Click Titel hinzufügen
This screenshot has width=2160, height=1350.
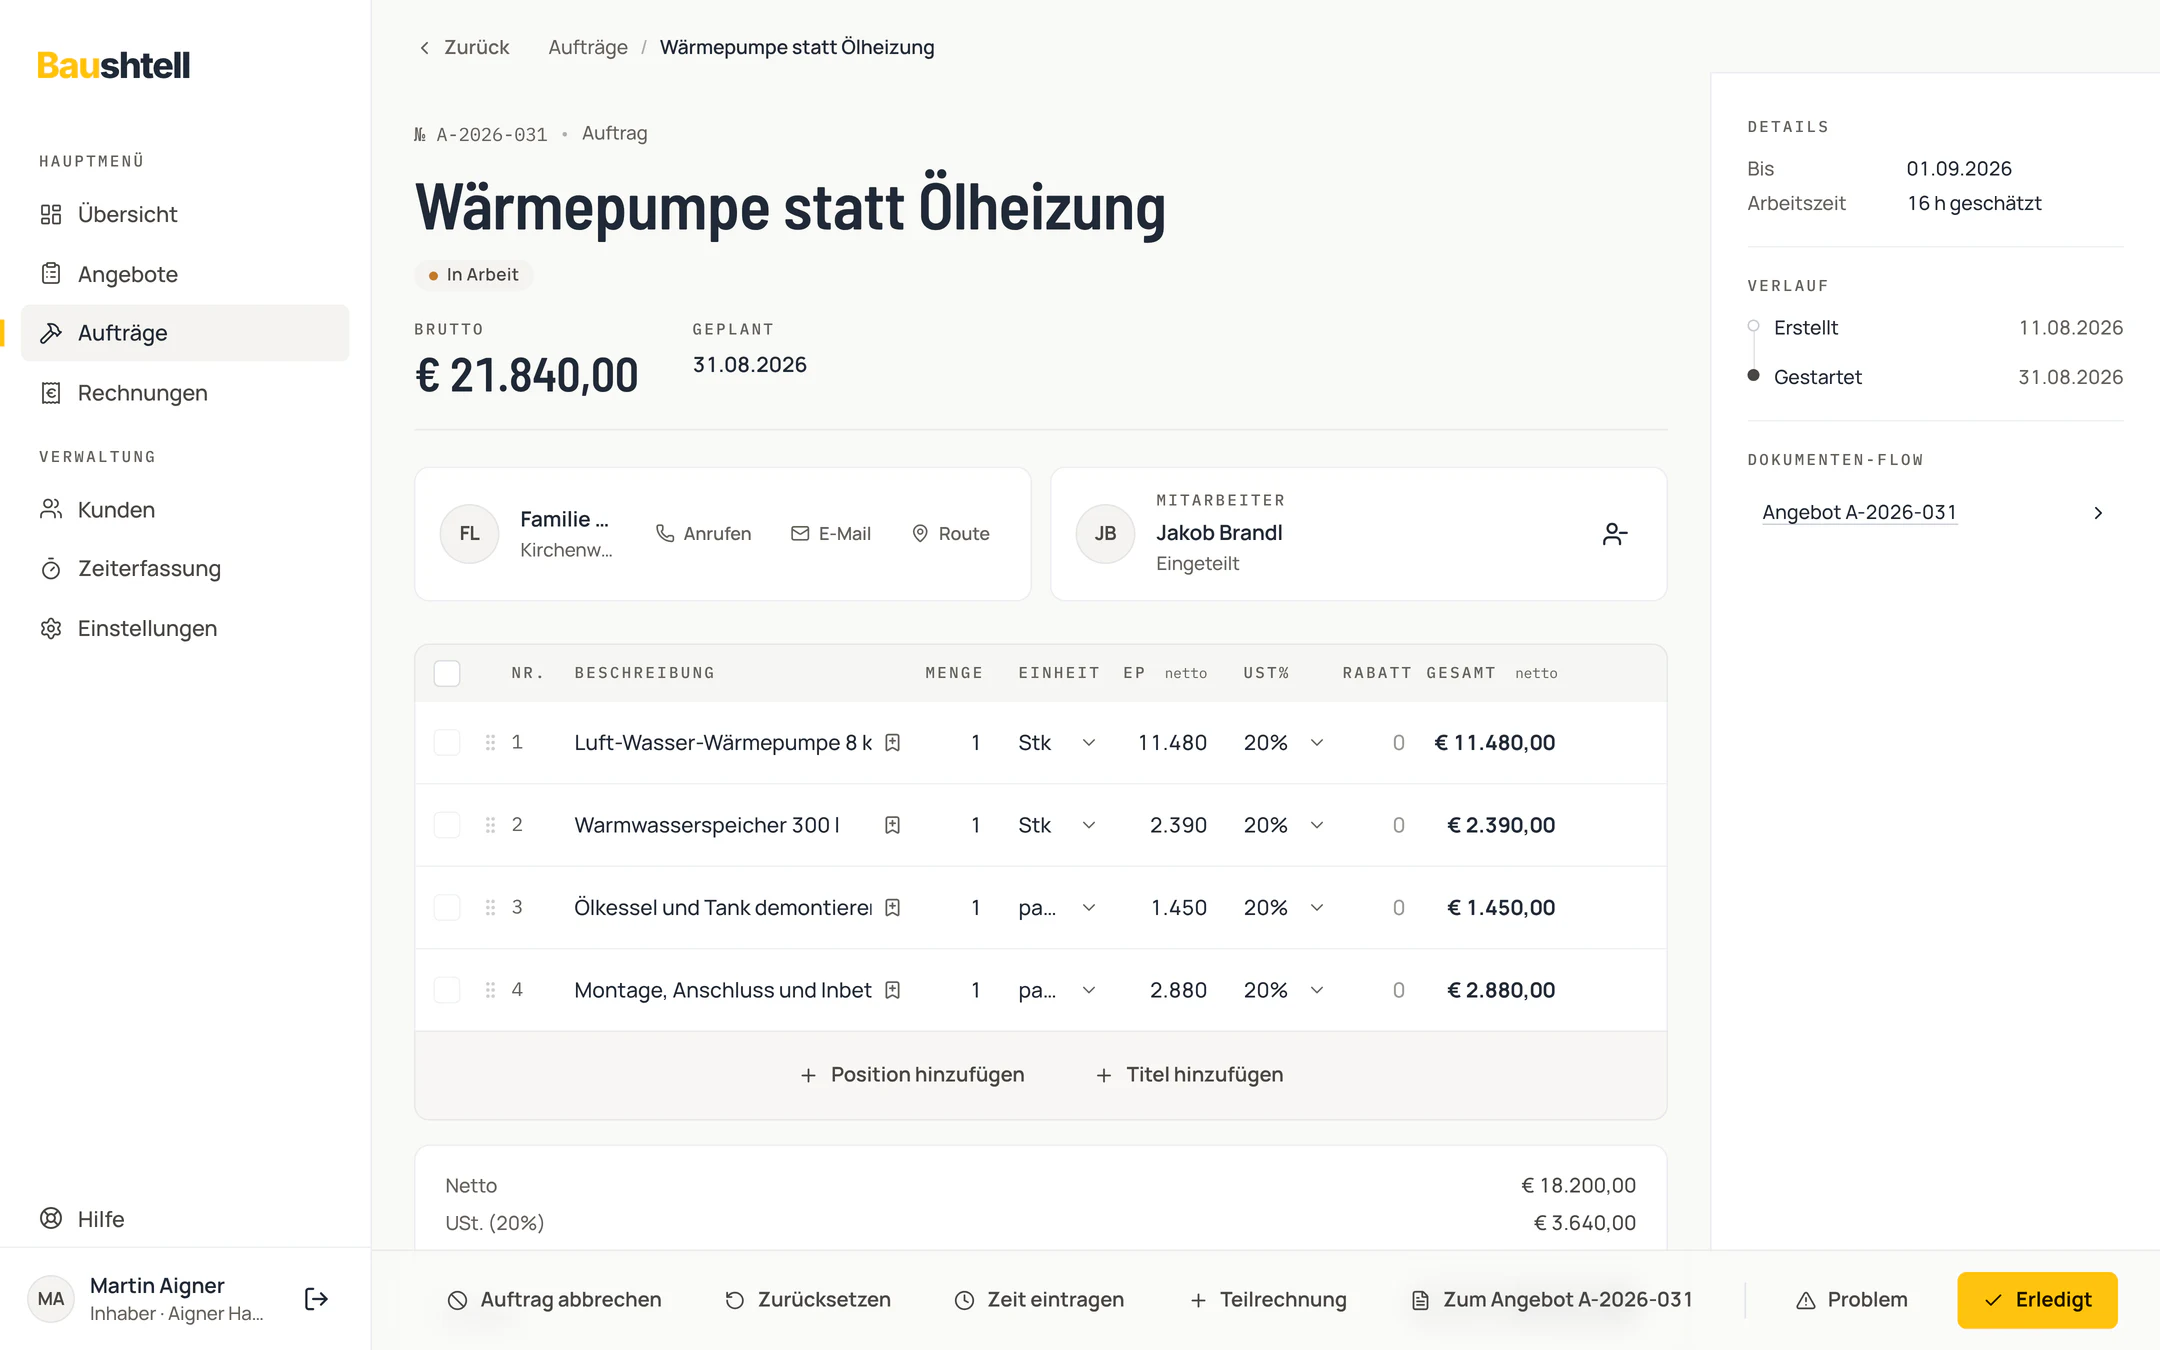[1190, 1075]
